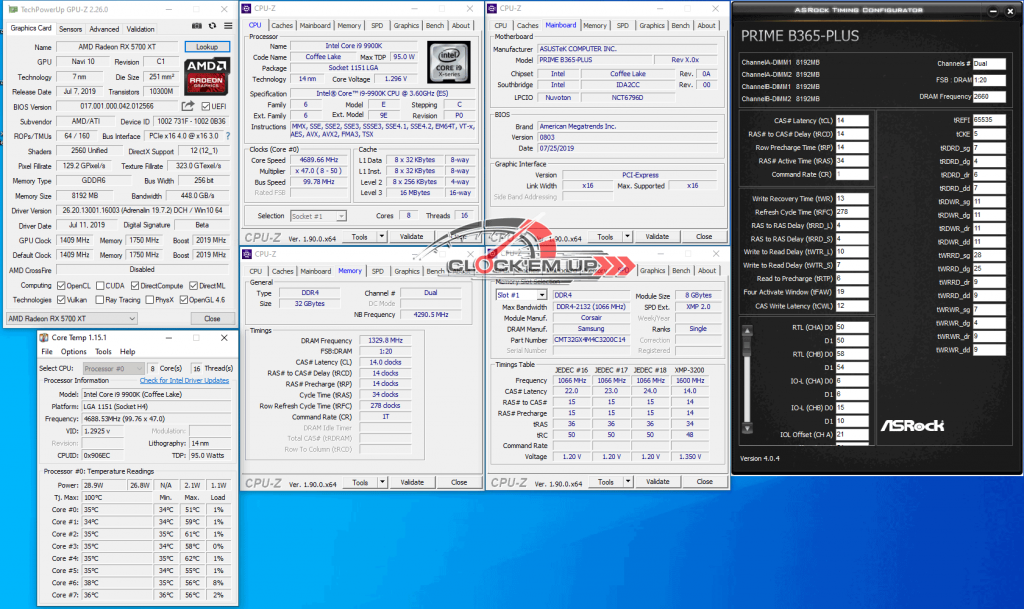Open the Options menu in Core Temp
The image size is (1024, 609).
click(73, 352)
